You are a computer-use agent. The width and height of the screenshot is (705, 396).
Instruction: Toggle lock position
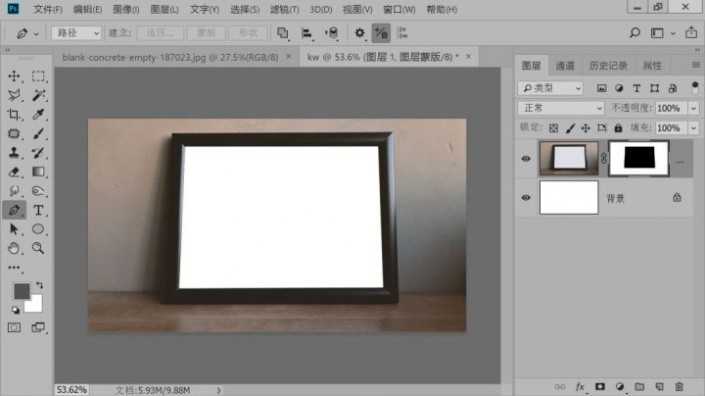click(585, 129)
